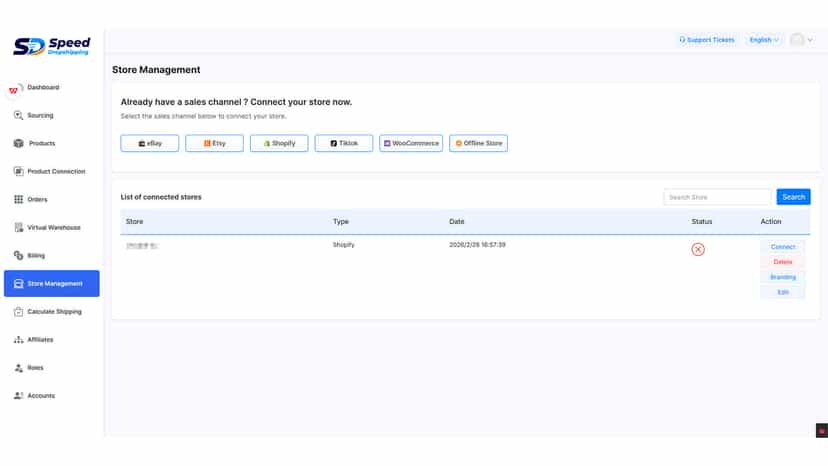Expand the English language dropdown

[764, 40]
